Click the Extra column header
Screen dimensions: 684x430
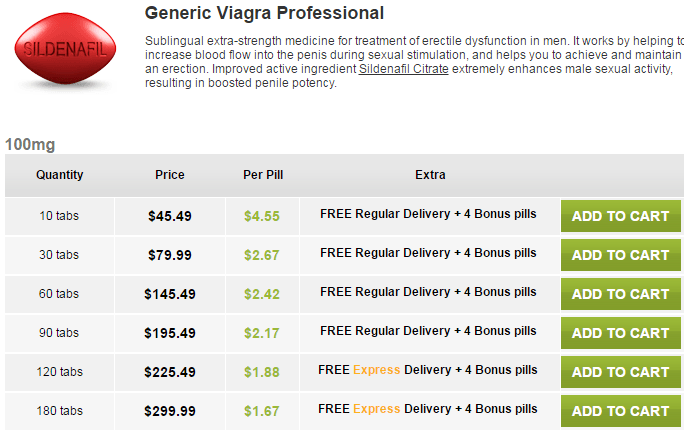pyautogui.click(x=430, y=174)
